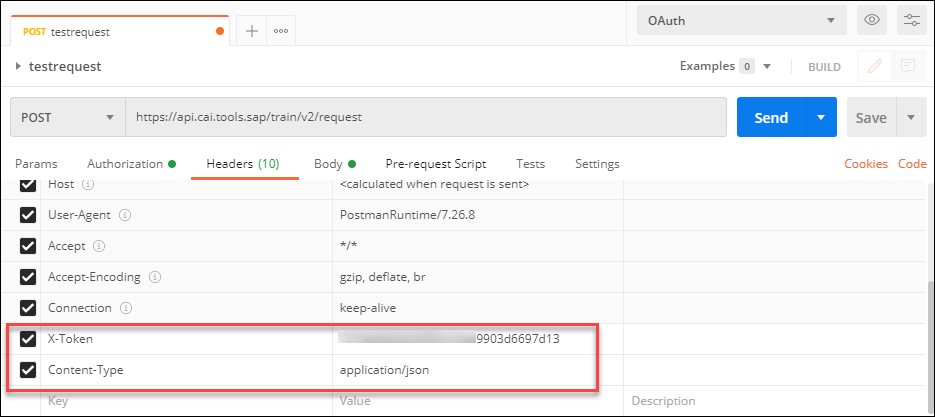Switch to the Authorization tab
The image size is (935, 417).
(125, 164)
